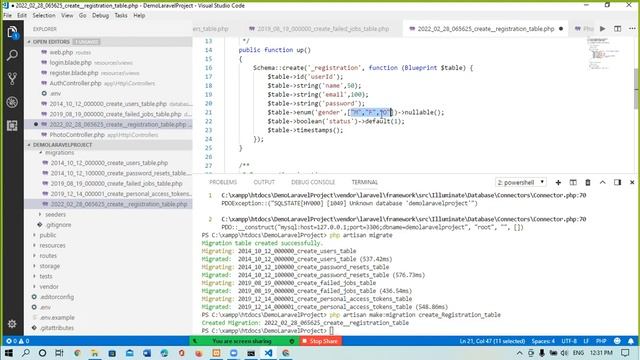The width and height of the screenshot is (640, 360).
Task: Click 'Ln 21, Col 47' in status bar
Action: coord(492,341)
